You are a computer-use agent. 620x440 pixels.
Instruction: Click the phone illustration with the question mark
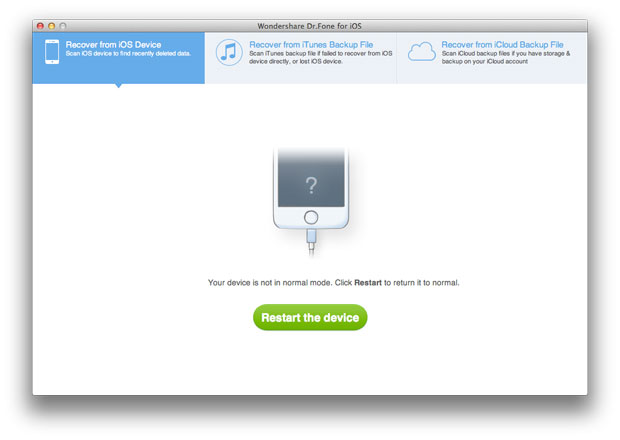pyautogui.click(x=311, y=202)
